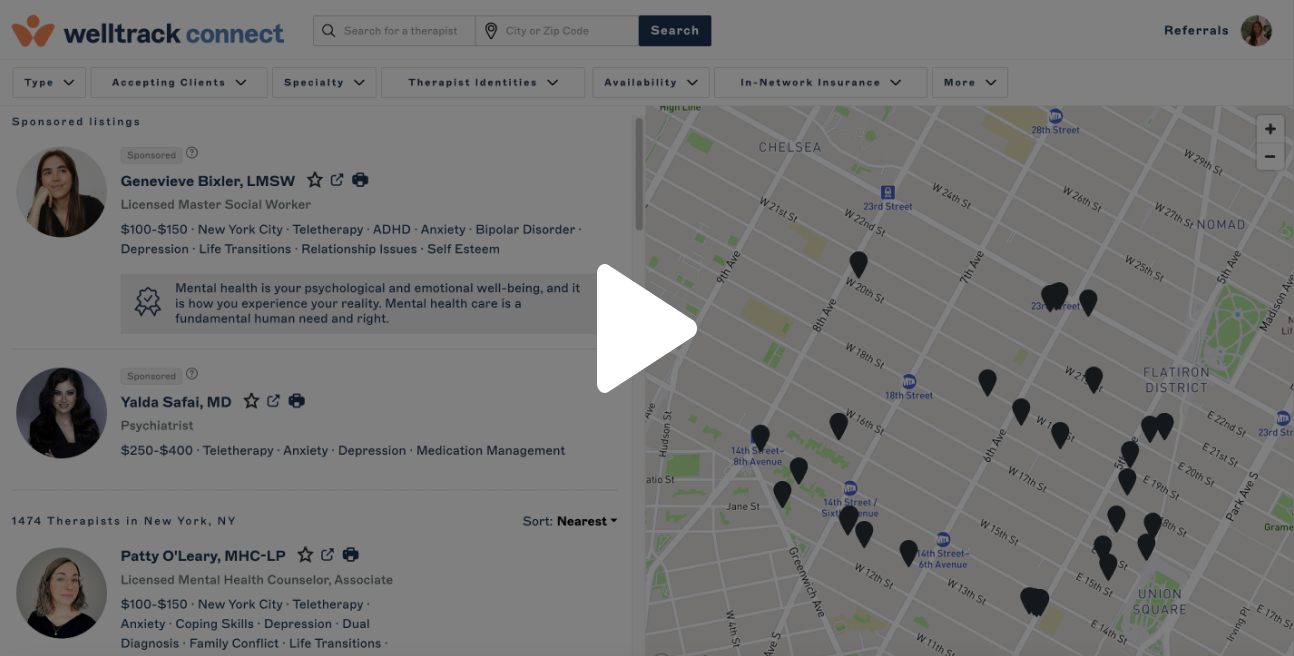Open Genevieve Bixler's profile in new tab icon
The image size is (1294, 656).
337,180
